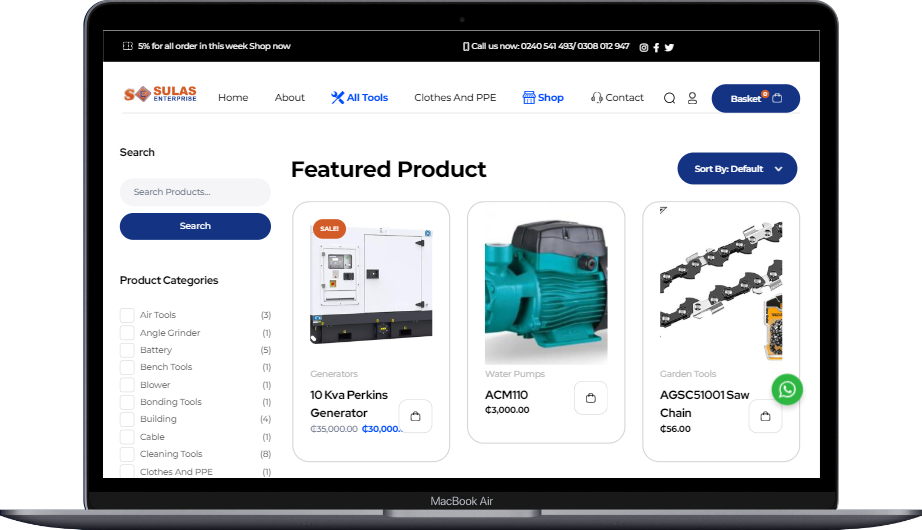Open the user account icon

tap(692, 98)
